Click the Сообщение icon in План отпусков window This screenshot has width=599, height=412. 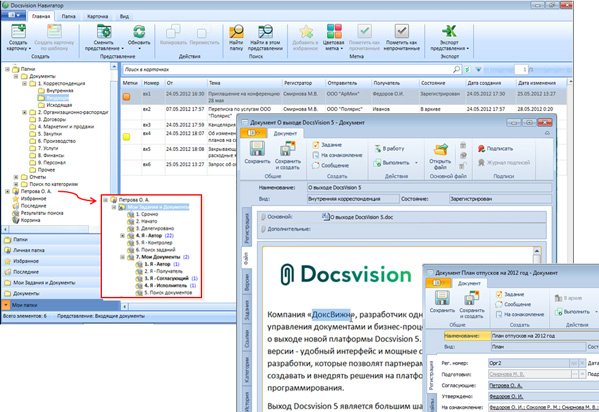click(499, 304)
